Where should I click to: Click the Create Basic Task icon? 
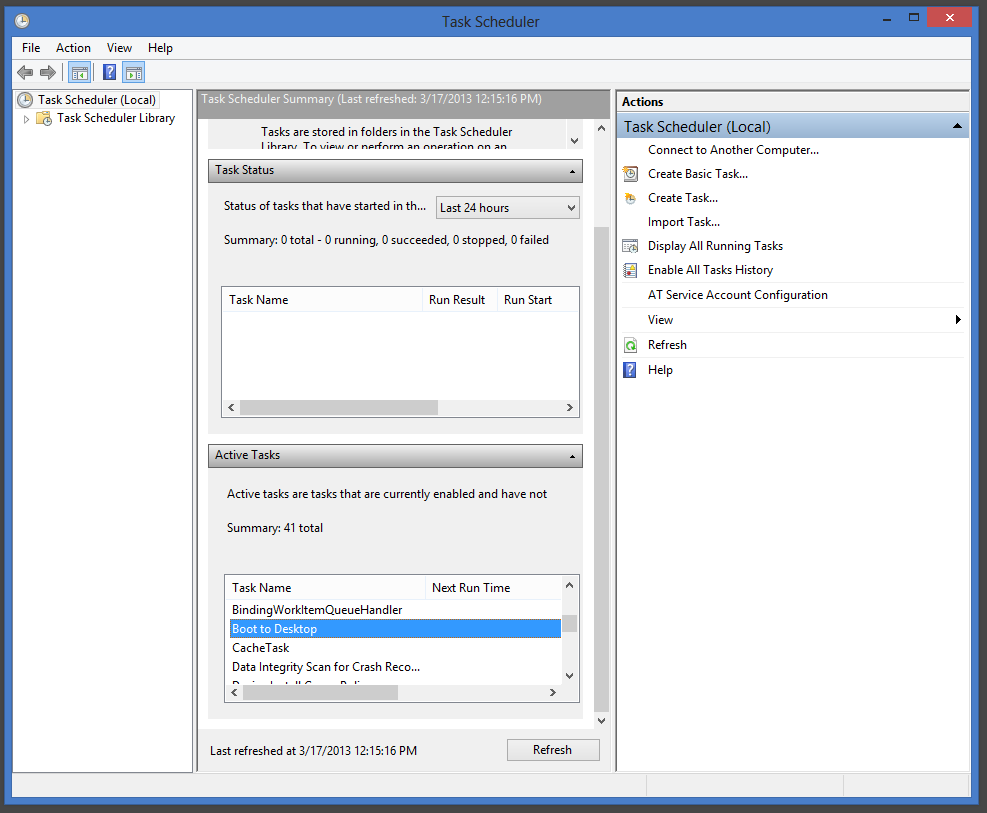pyautogui.click(x=630, y=174)
